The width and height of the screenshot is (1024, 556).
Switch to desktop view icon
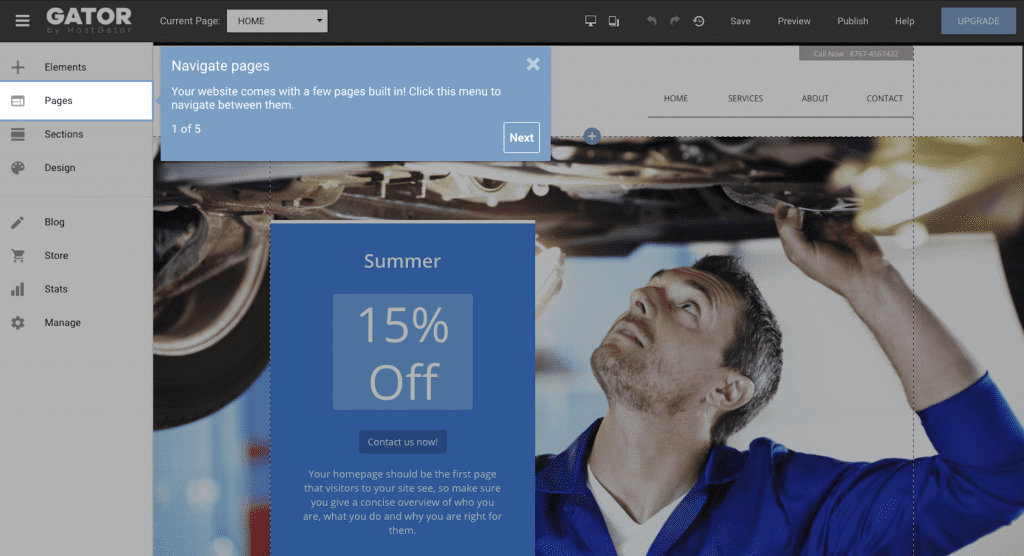click(590, 21)
